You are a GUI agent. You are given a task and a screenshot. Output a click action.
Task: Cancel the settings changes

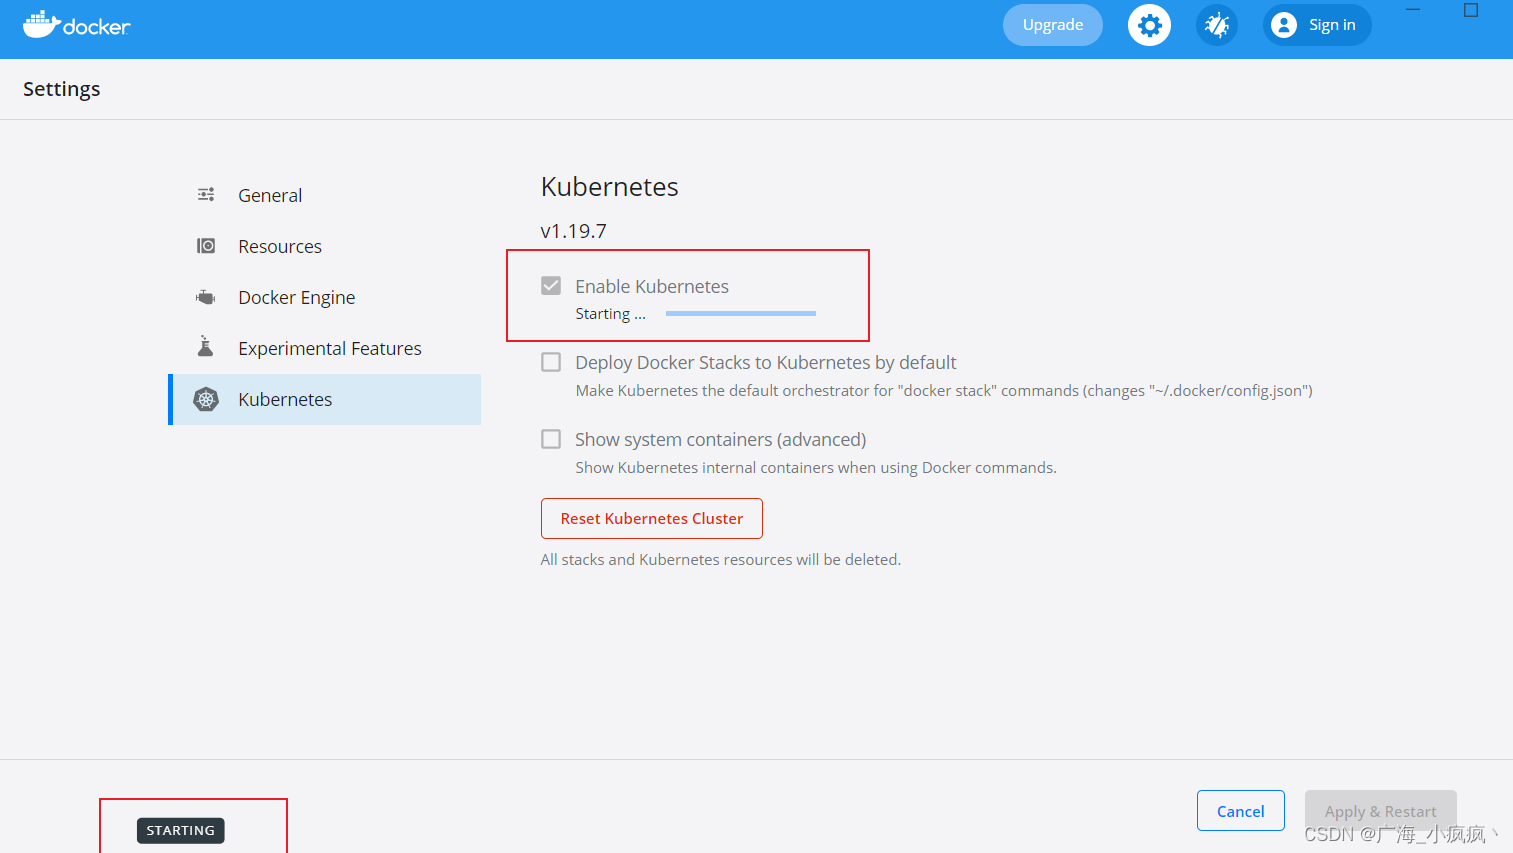(1241, 811)
